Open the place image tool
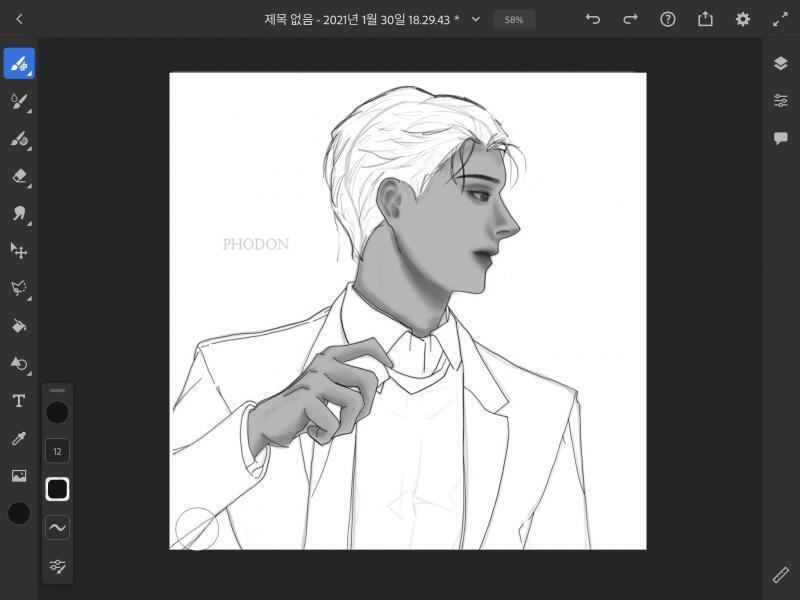 click(x=19, y=476)
